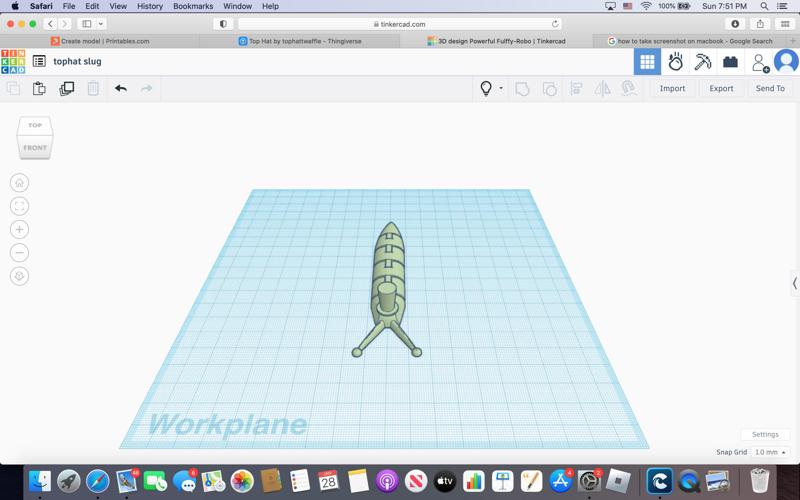The image size is (800, 500).
Task: Zoom out with minus button
Action: 19,253
